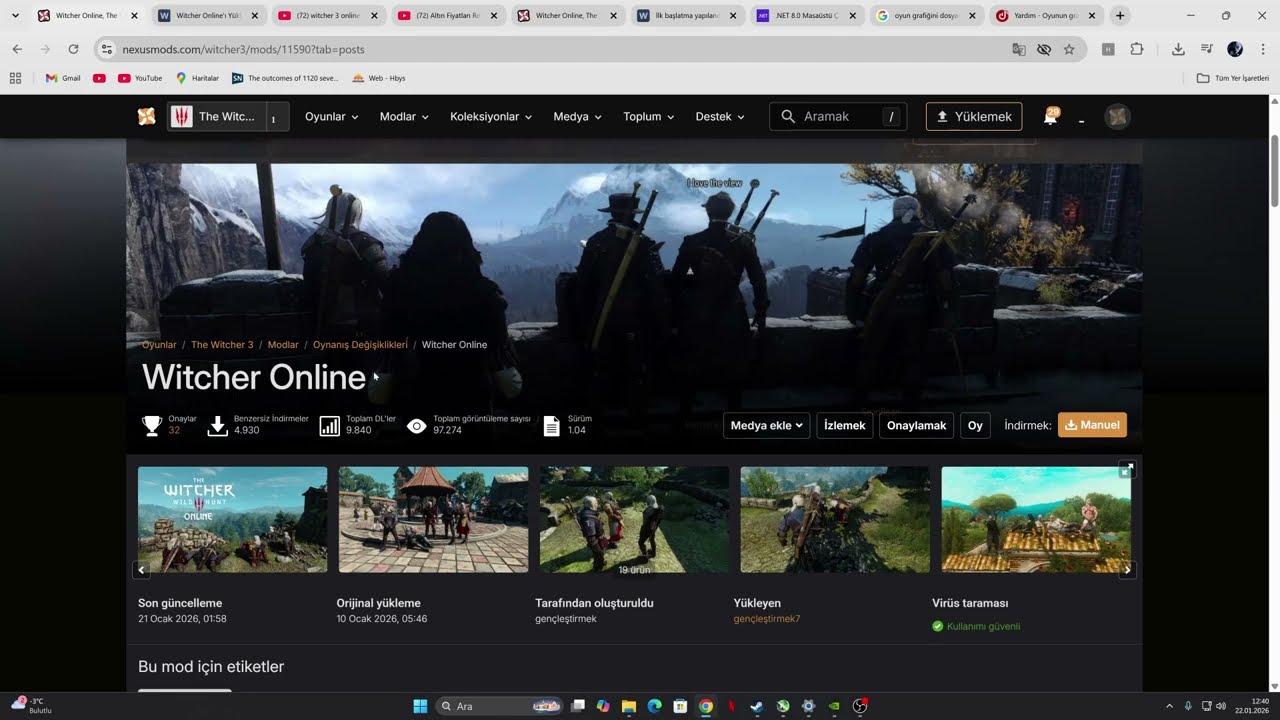Open the Koleksiyonlar dropdown menu

[x=491, y=117]
